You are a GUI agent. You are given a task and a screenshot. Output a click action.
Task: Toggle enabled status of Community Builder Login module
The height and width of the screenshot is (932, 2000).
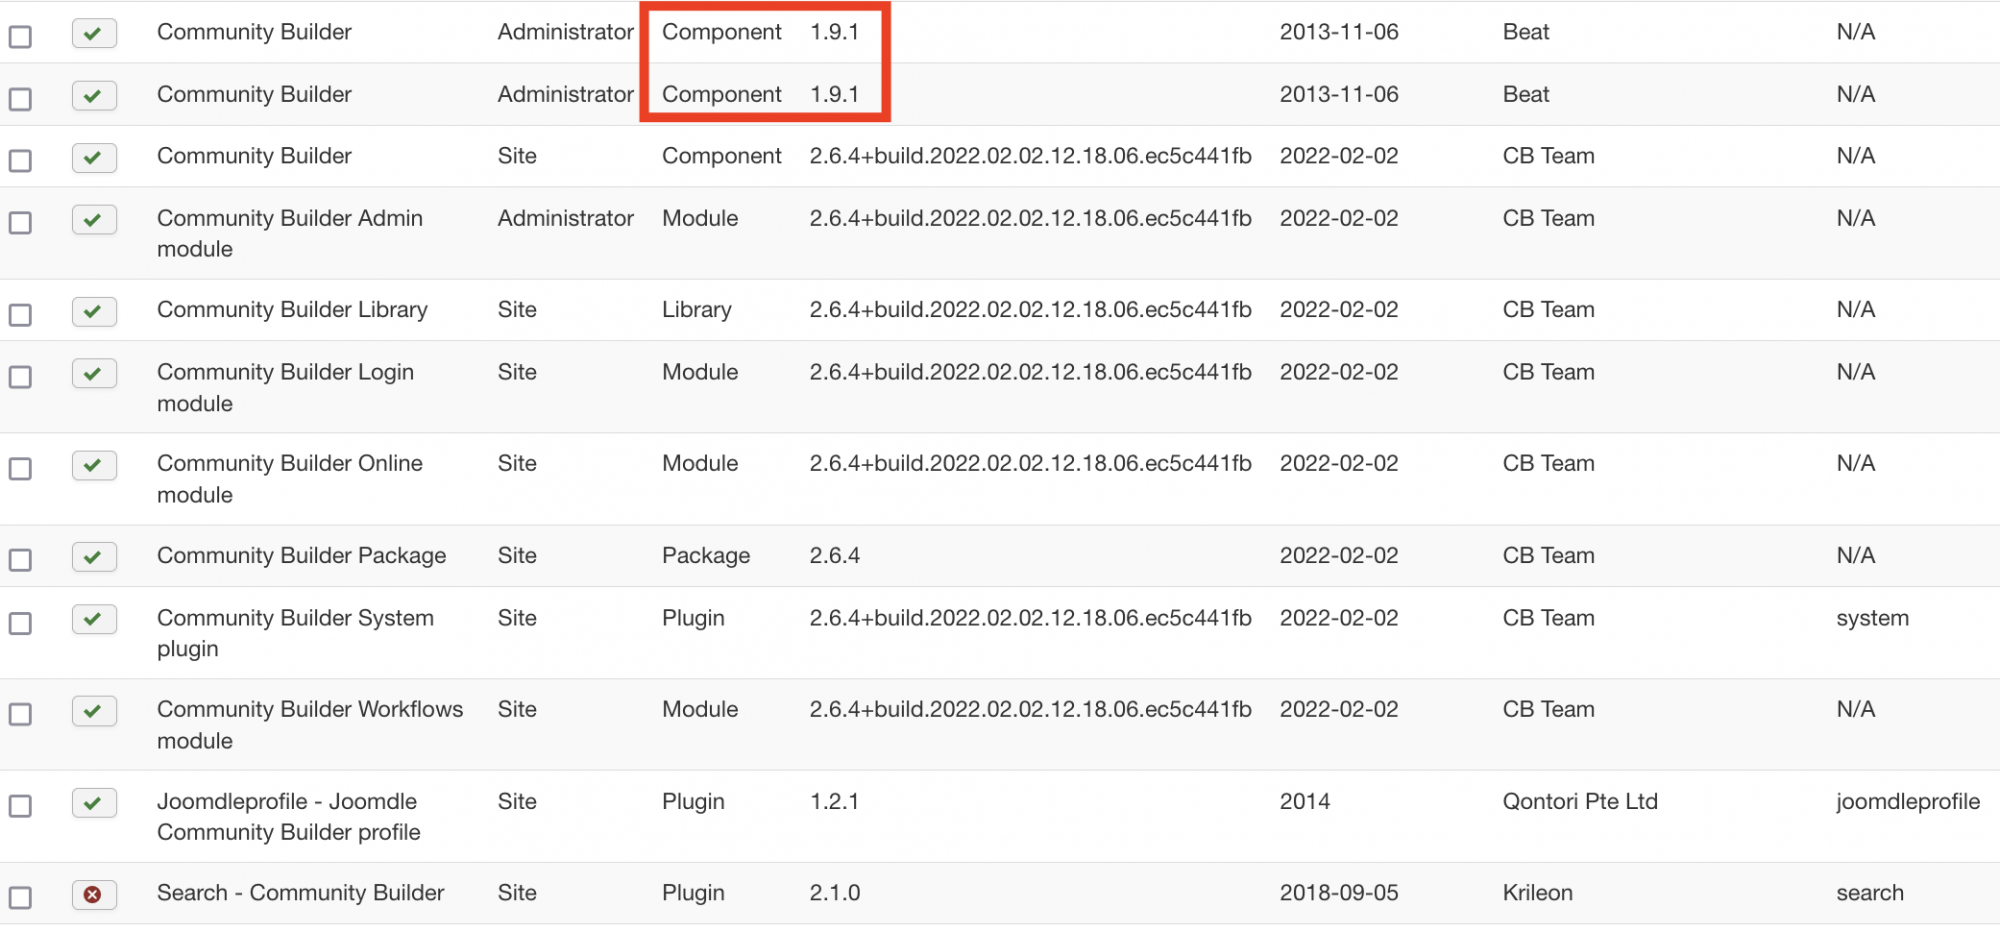coord(94,373)
